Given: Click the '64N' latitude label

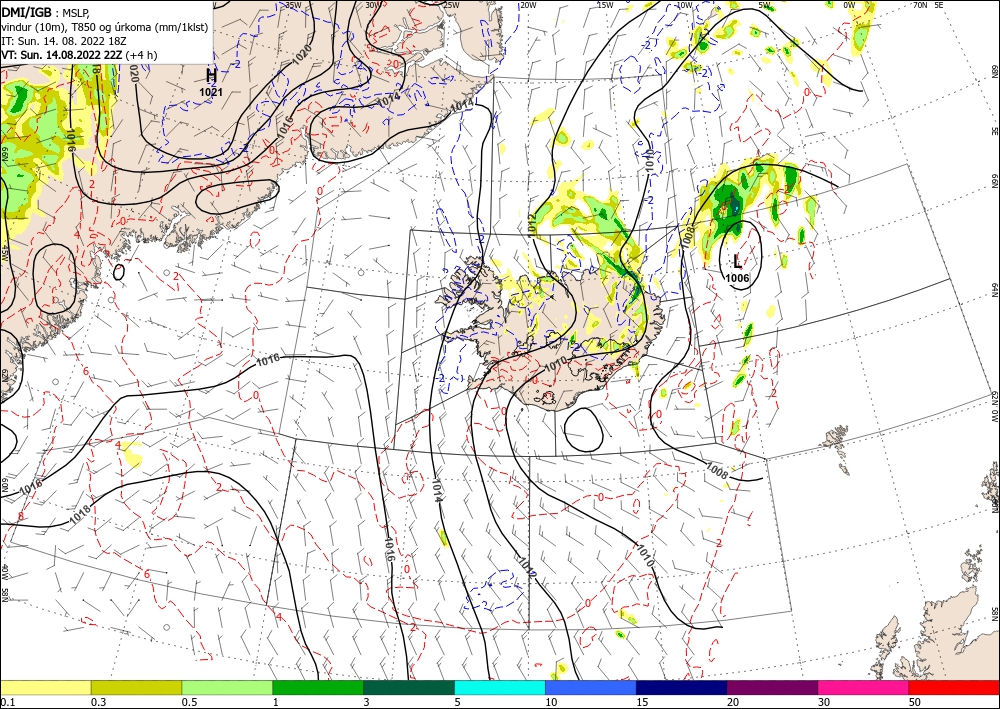Looking at the screenshot, I should coord(994,289).
